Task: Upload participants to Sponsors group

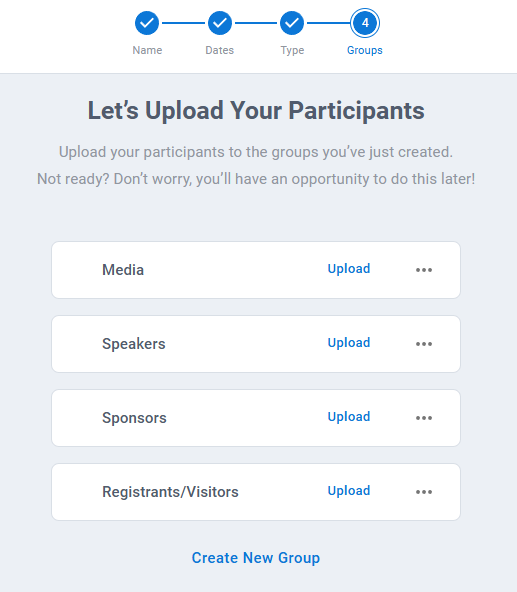Action: (x=349, y=417)
